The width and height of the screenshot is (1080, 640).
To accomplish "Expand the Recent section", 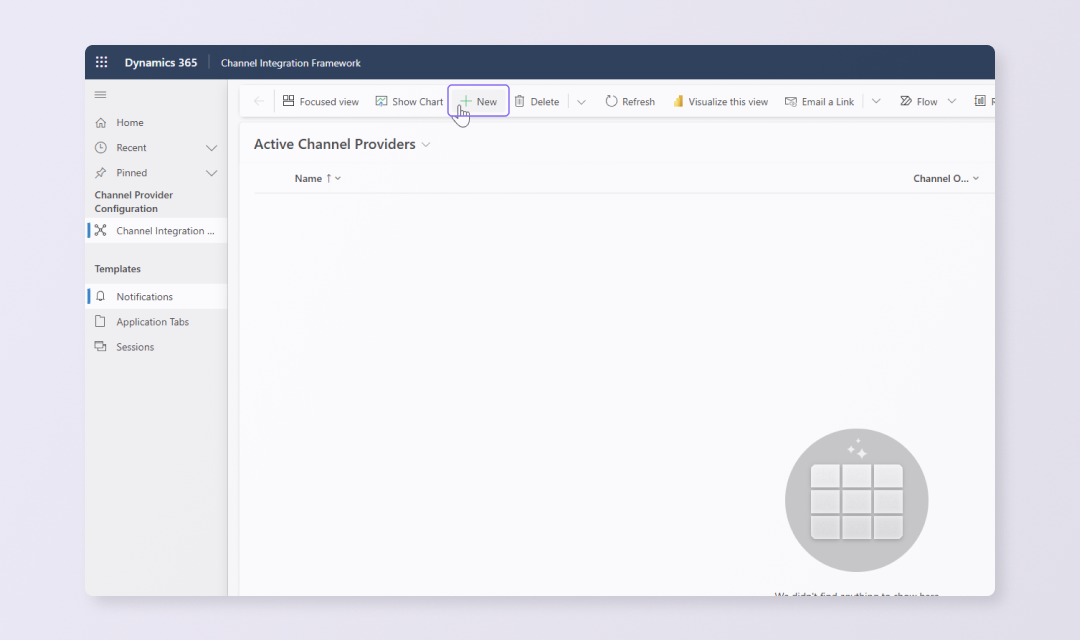I will 211,148.
